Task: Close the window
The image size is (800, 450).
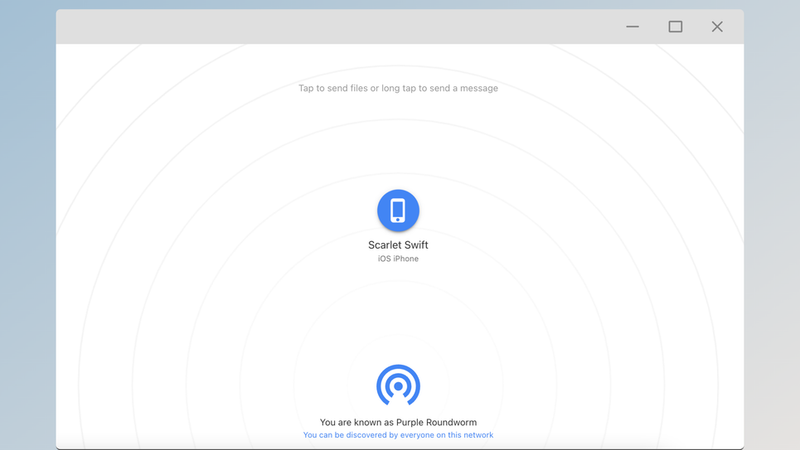Action: pos(717,27)
